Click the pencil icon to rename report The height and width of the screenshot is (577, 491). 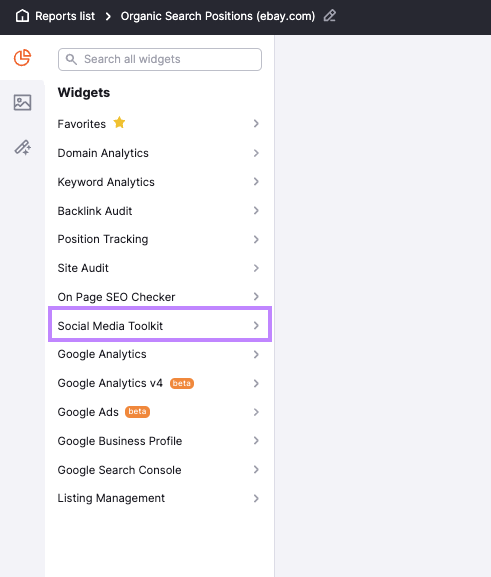[x=329, y=16]
